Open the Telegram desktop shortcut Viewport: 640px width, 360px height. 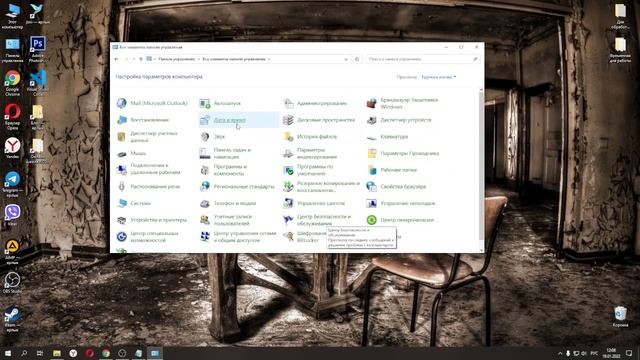12,184
